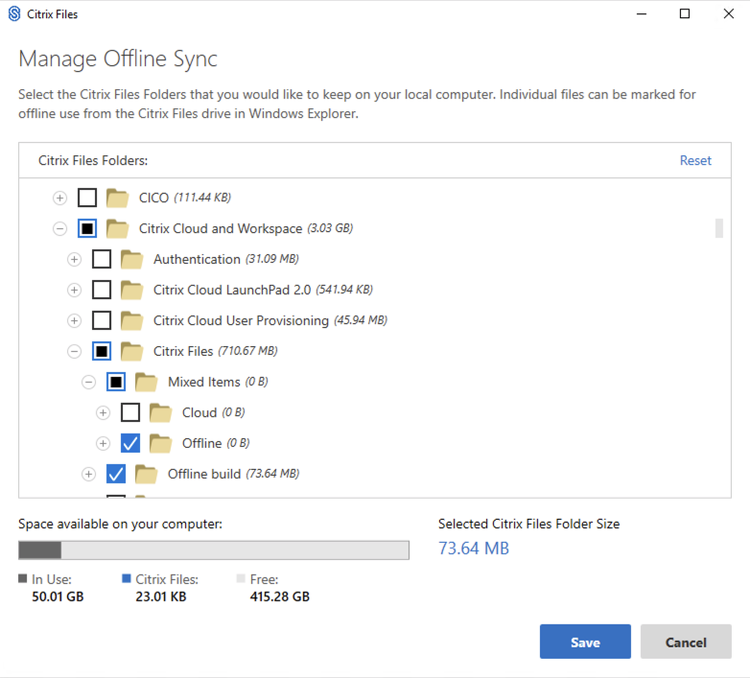Select the Citrix Cloud and Workspace folder icon
Screen dimensions: 750x678
[117, 229]
